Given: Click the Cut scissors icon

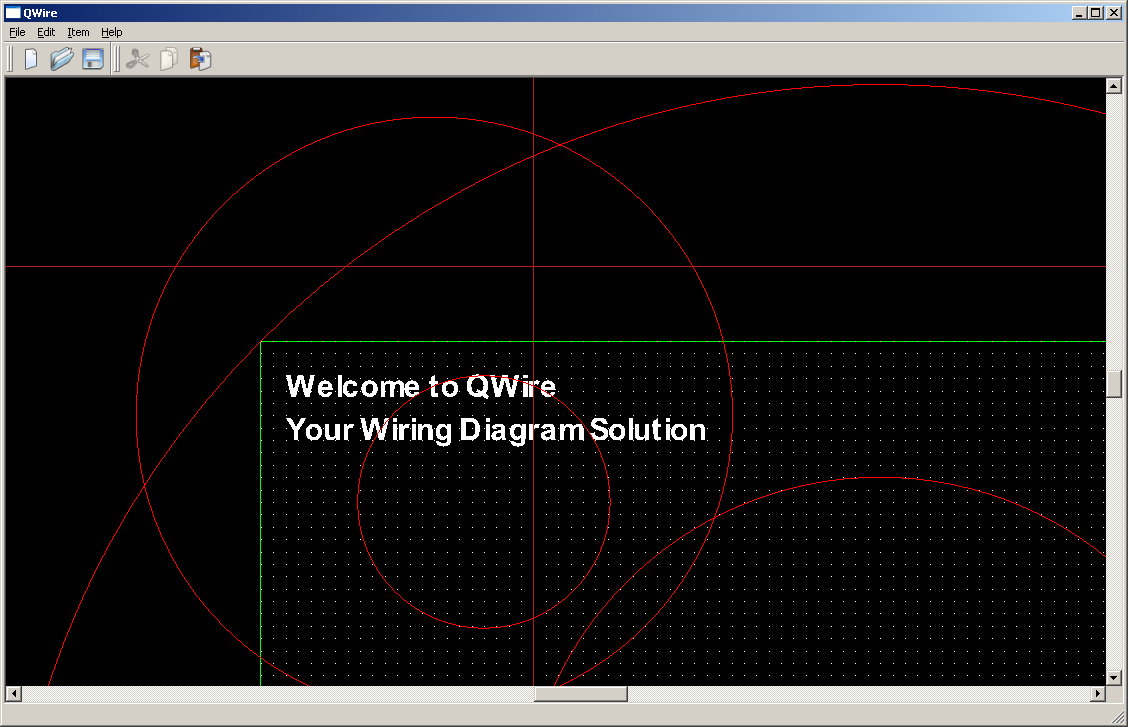Looking at the screenshot, I should tap(137, 59).
